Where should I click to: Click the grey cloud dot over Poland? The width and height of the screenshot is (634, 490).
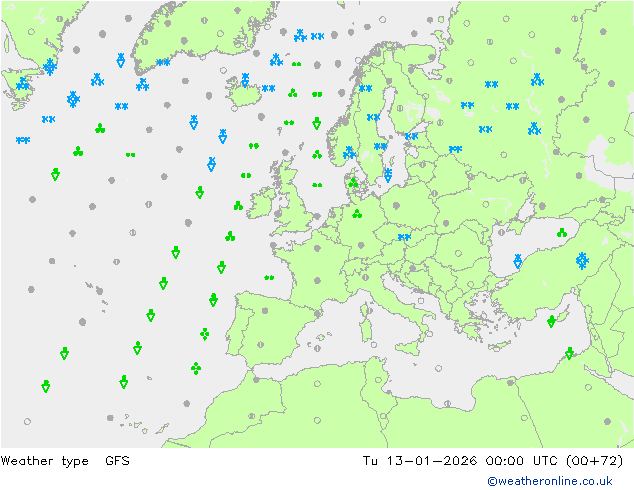396,205
